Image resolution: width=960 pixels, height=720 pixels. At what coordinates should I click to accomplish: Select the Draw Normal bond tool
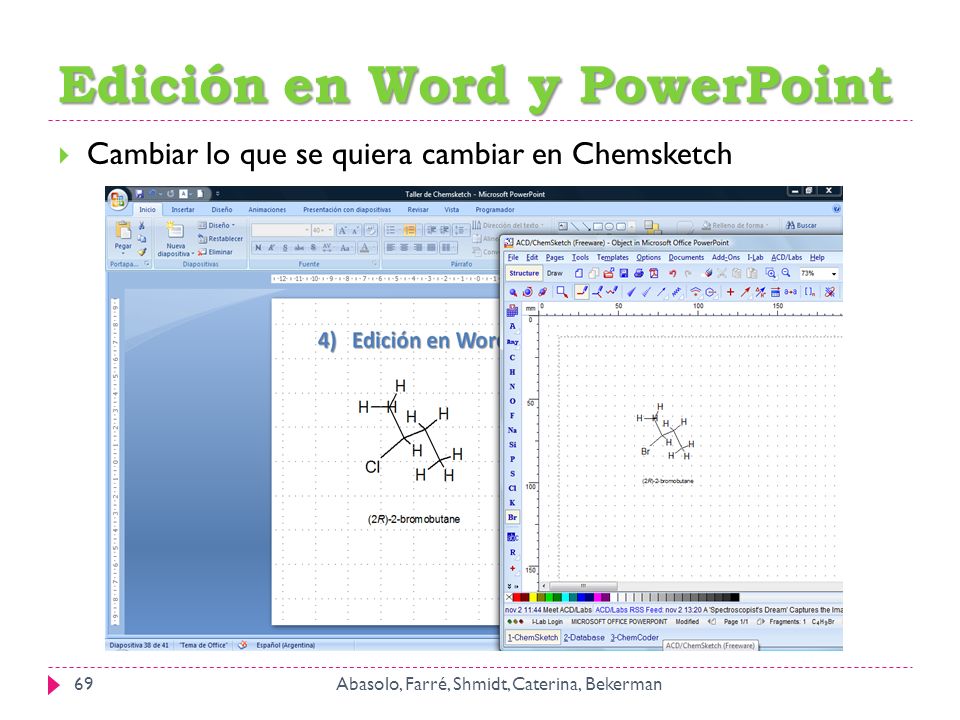tap(582, 291)
